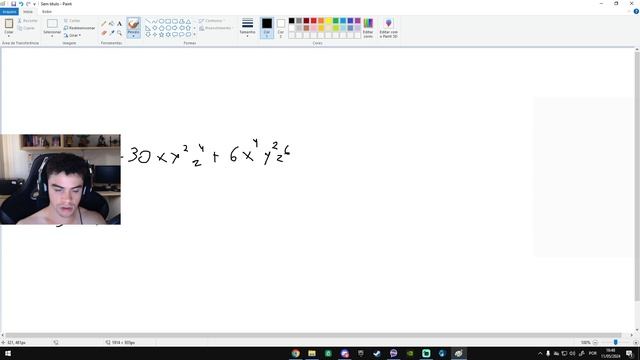Image resolution: width=640 pixels, height=360 pixels.
Task: Click the Cortar crop button
Action: 72,21
